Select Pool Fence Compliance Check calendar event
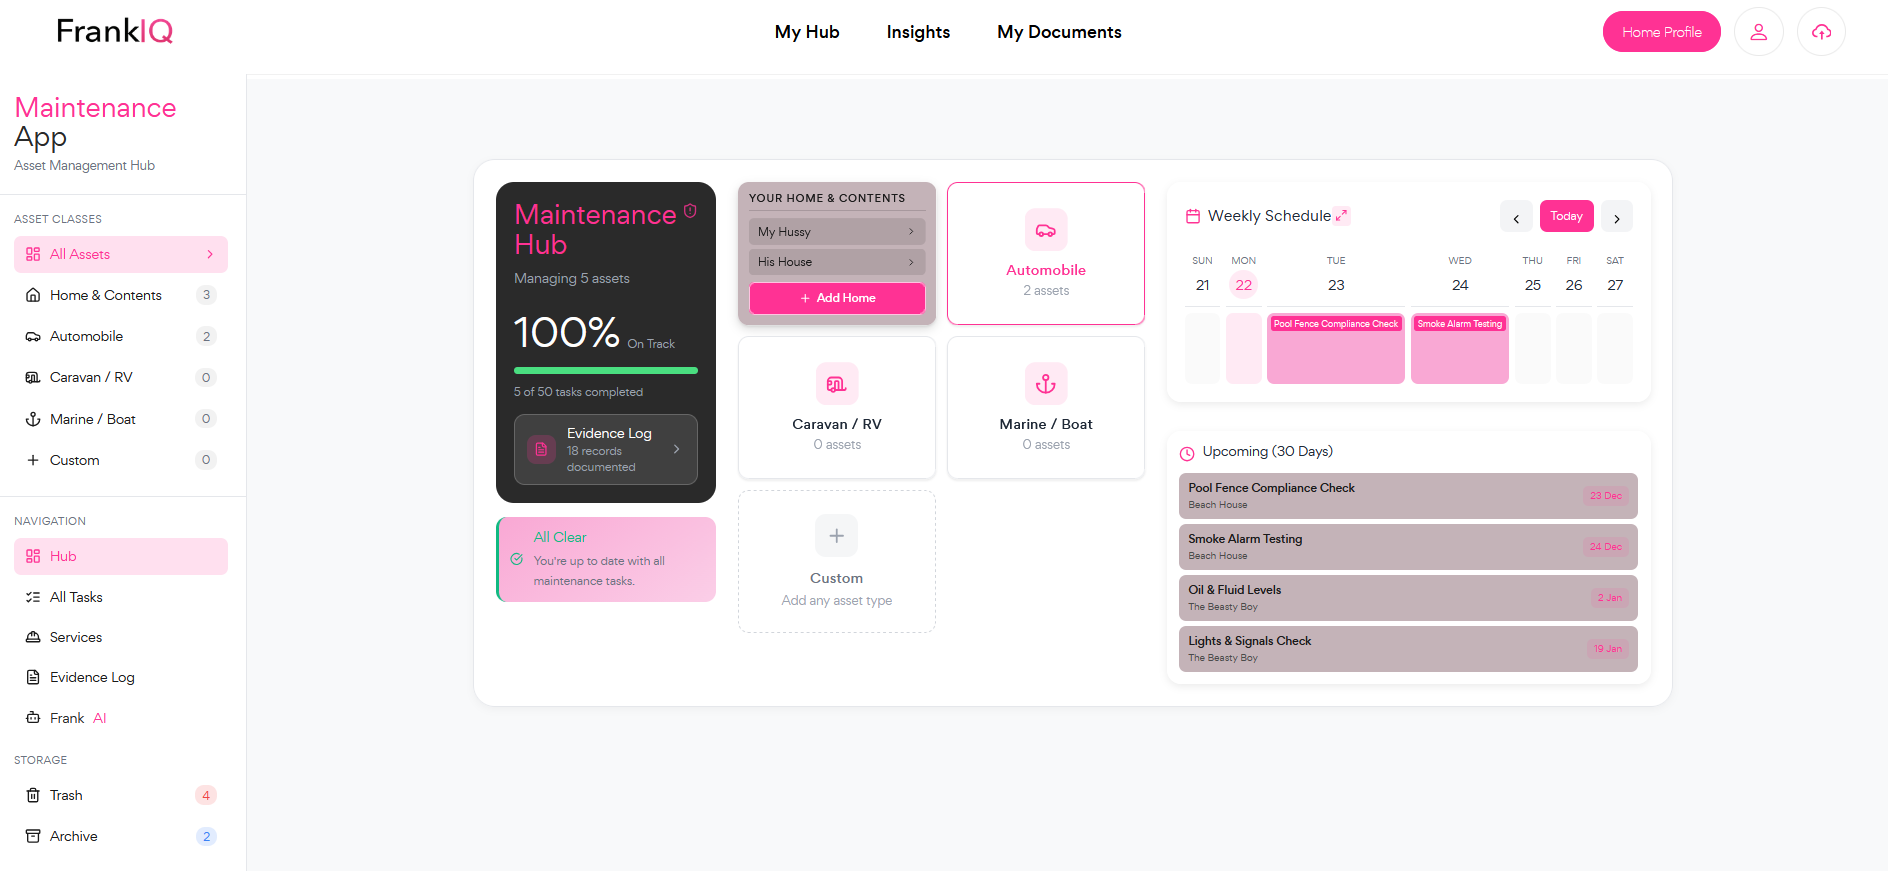The height and width of the screenshot is (871, 1888). 1335,324
